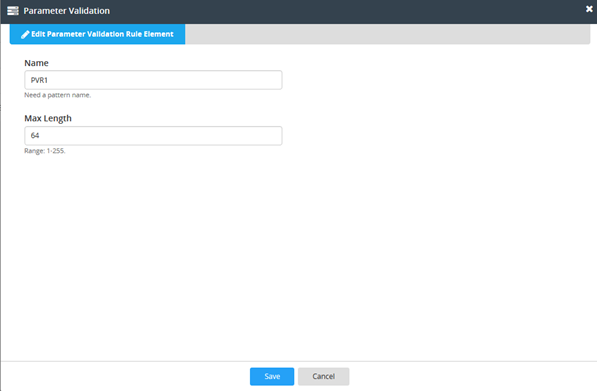Click the pencil icon on the edit tab
This screenshot has height=391, width=597.
point(25,35)
